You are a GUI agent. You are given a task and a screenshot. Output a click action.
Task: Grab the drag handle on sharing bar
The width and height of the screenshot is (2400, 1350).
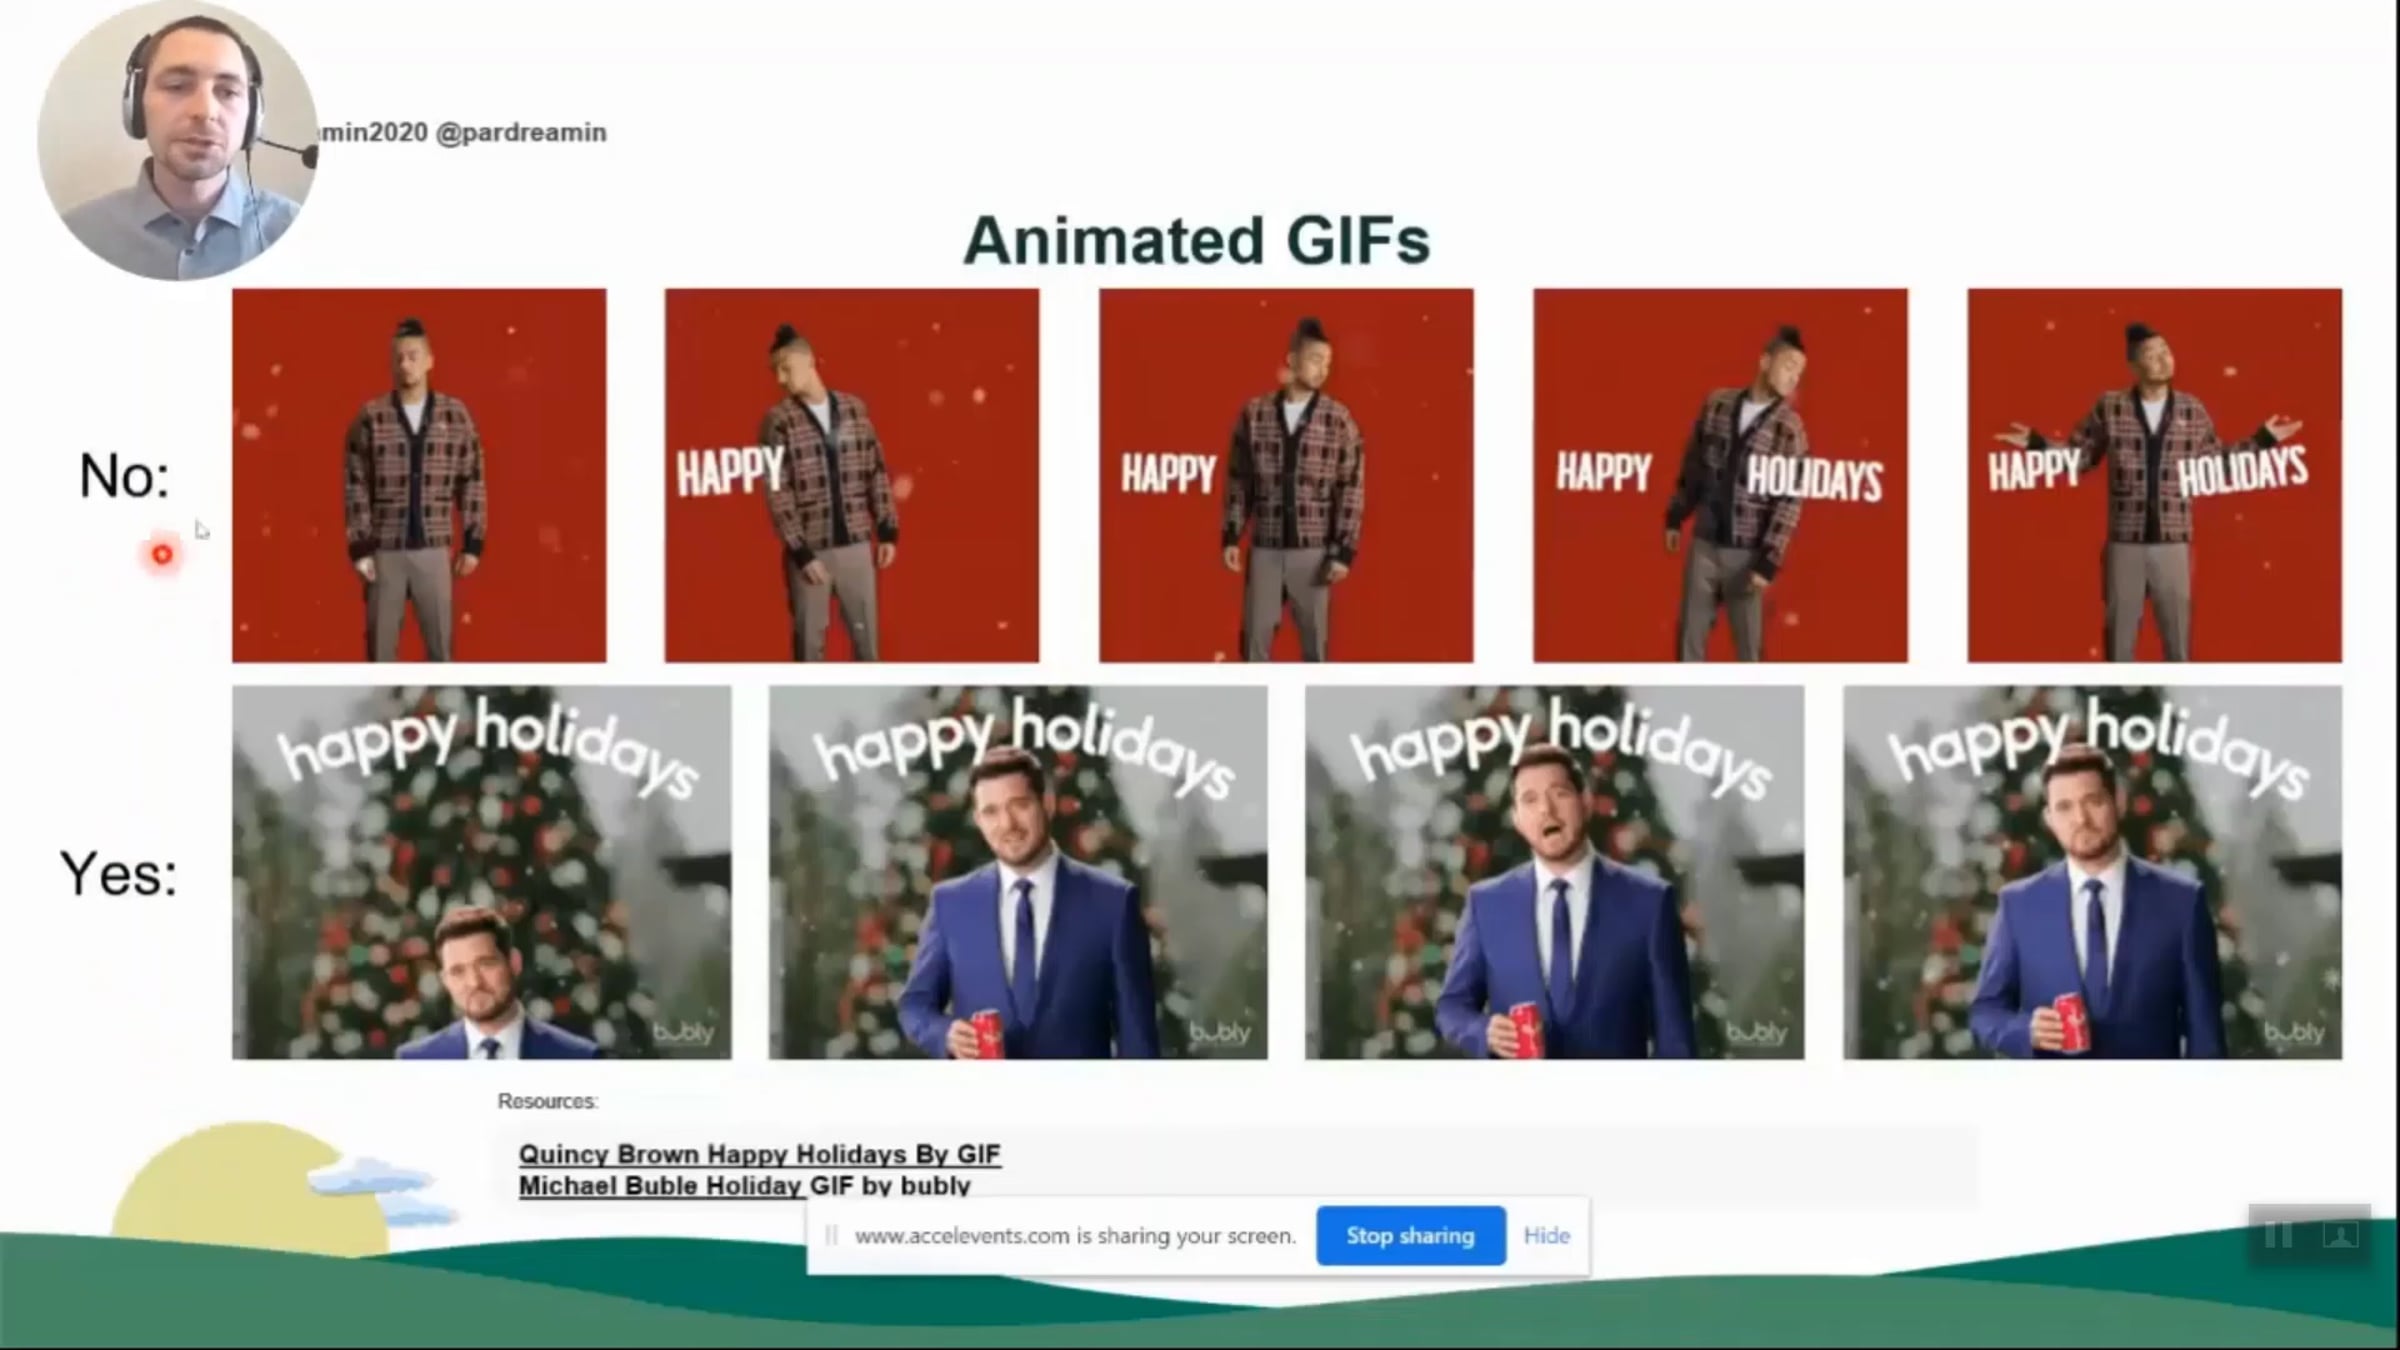point(831,1236)
